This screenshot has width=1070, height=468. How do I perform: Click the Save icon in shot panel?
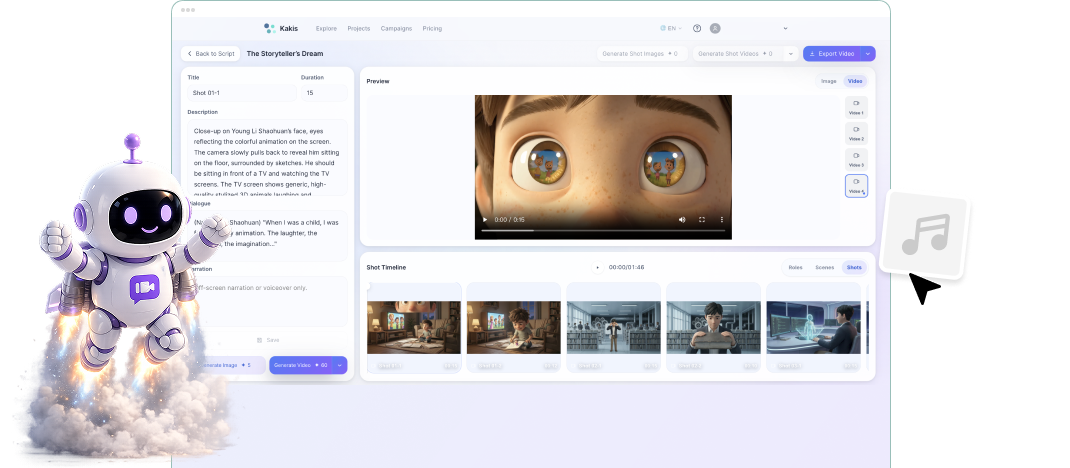tap(259, 340)
